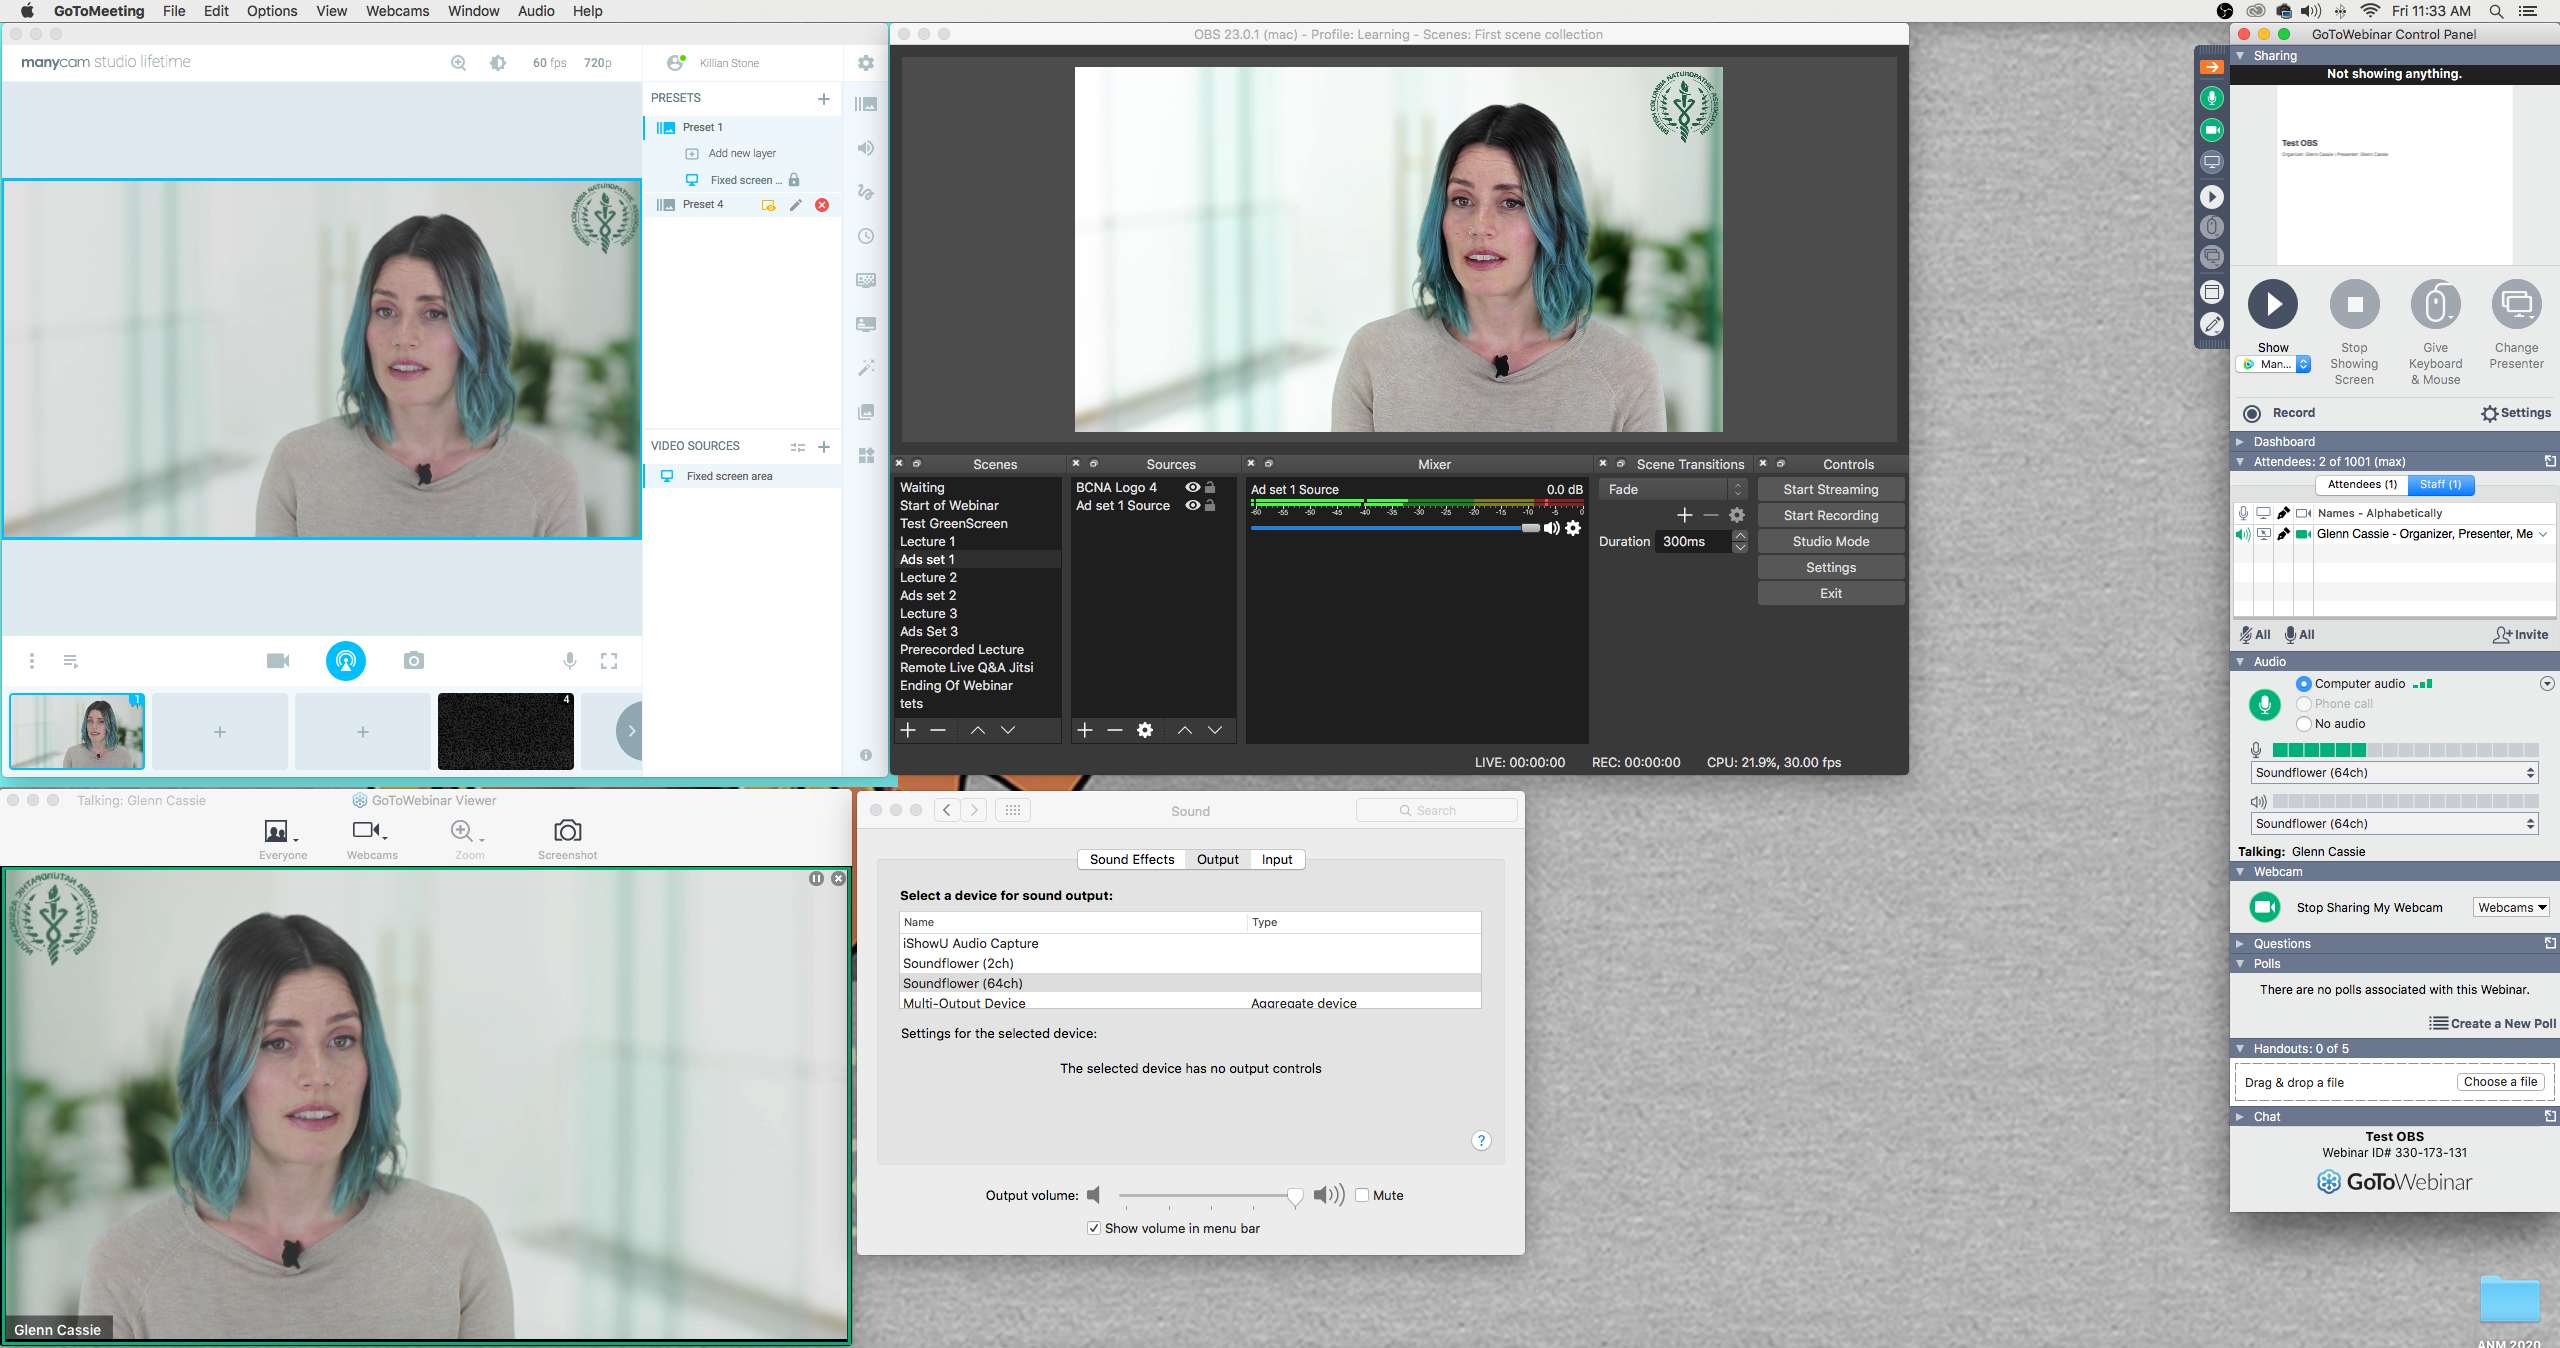Select No audio radio button
The height and width of the screenshot is (1348, 2560).
pos(2304,724)
